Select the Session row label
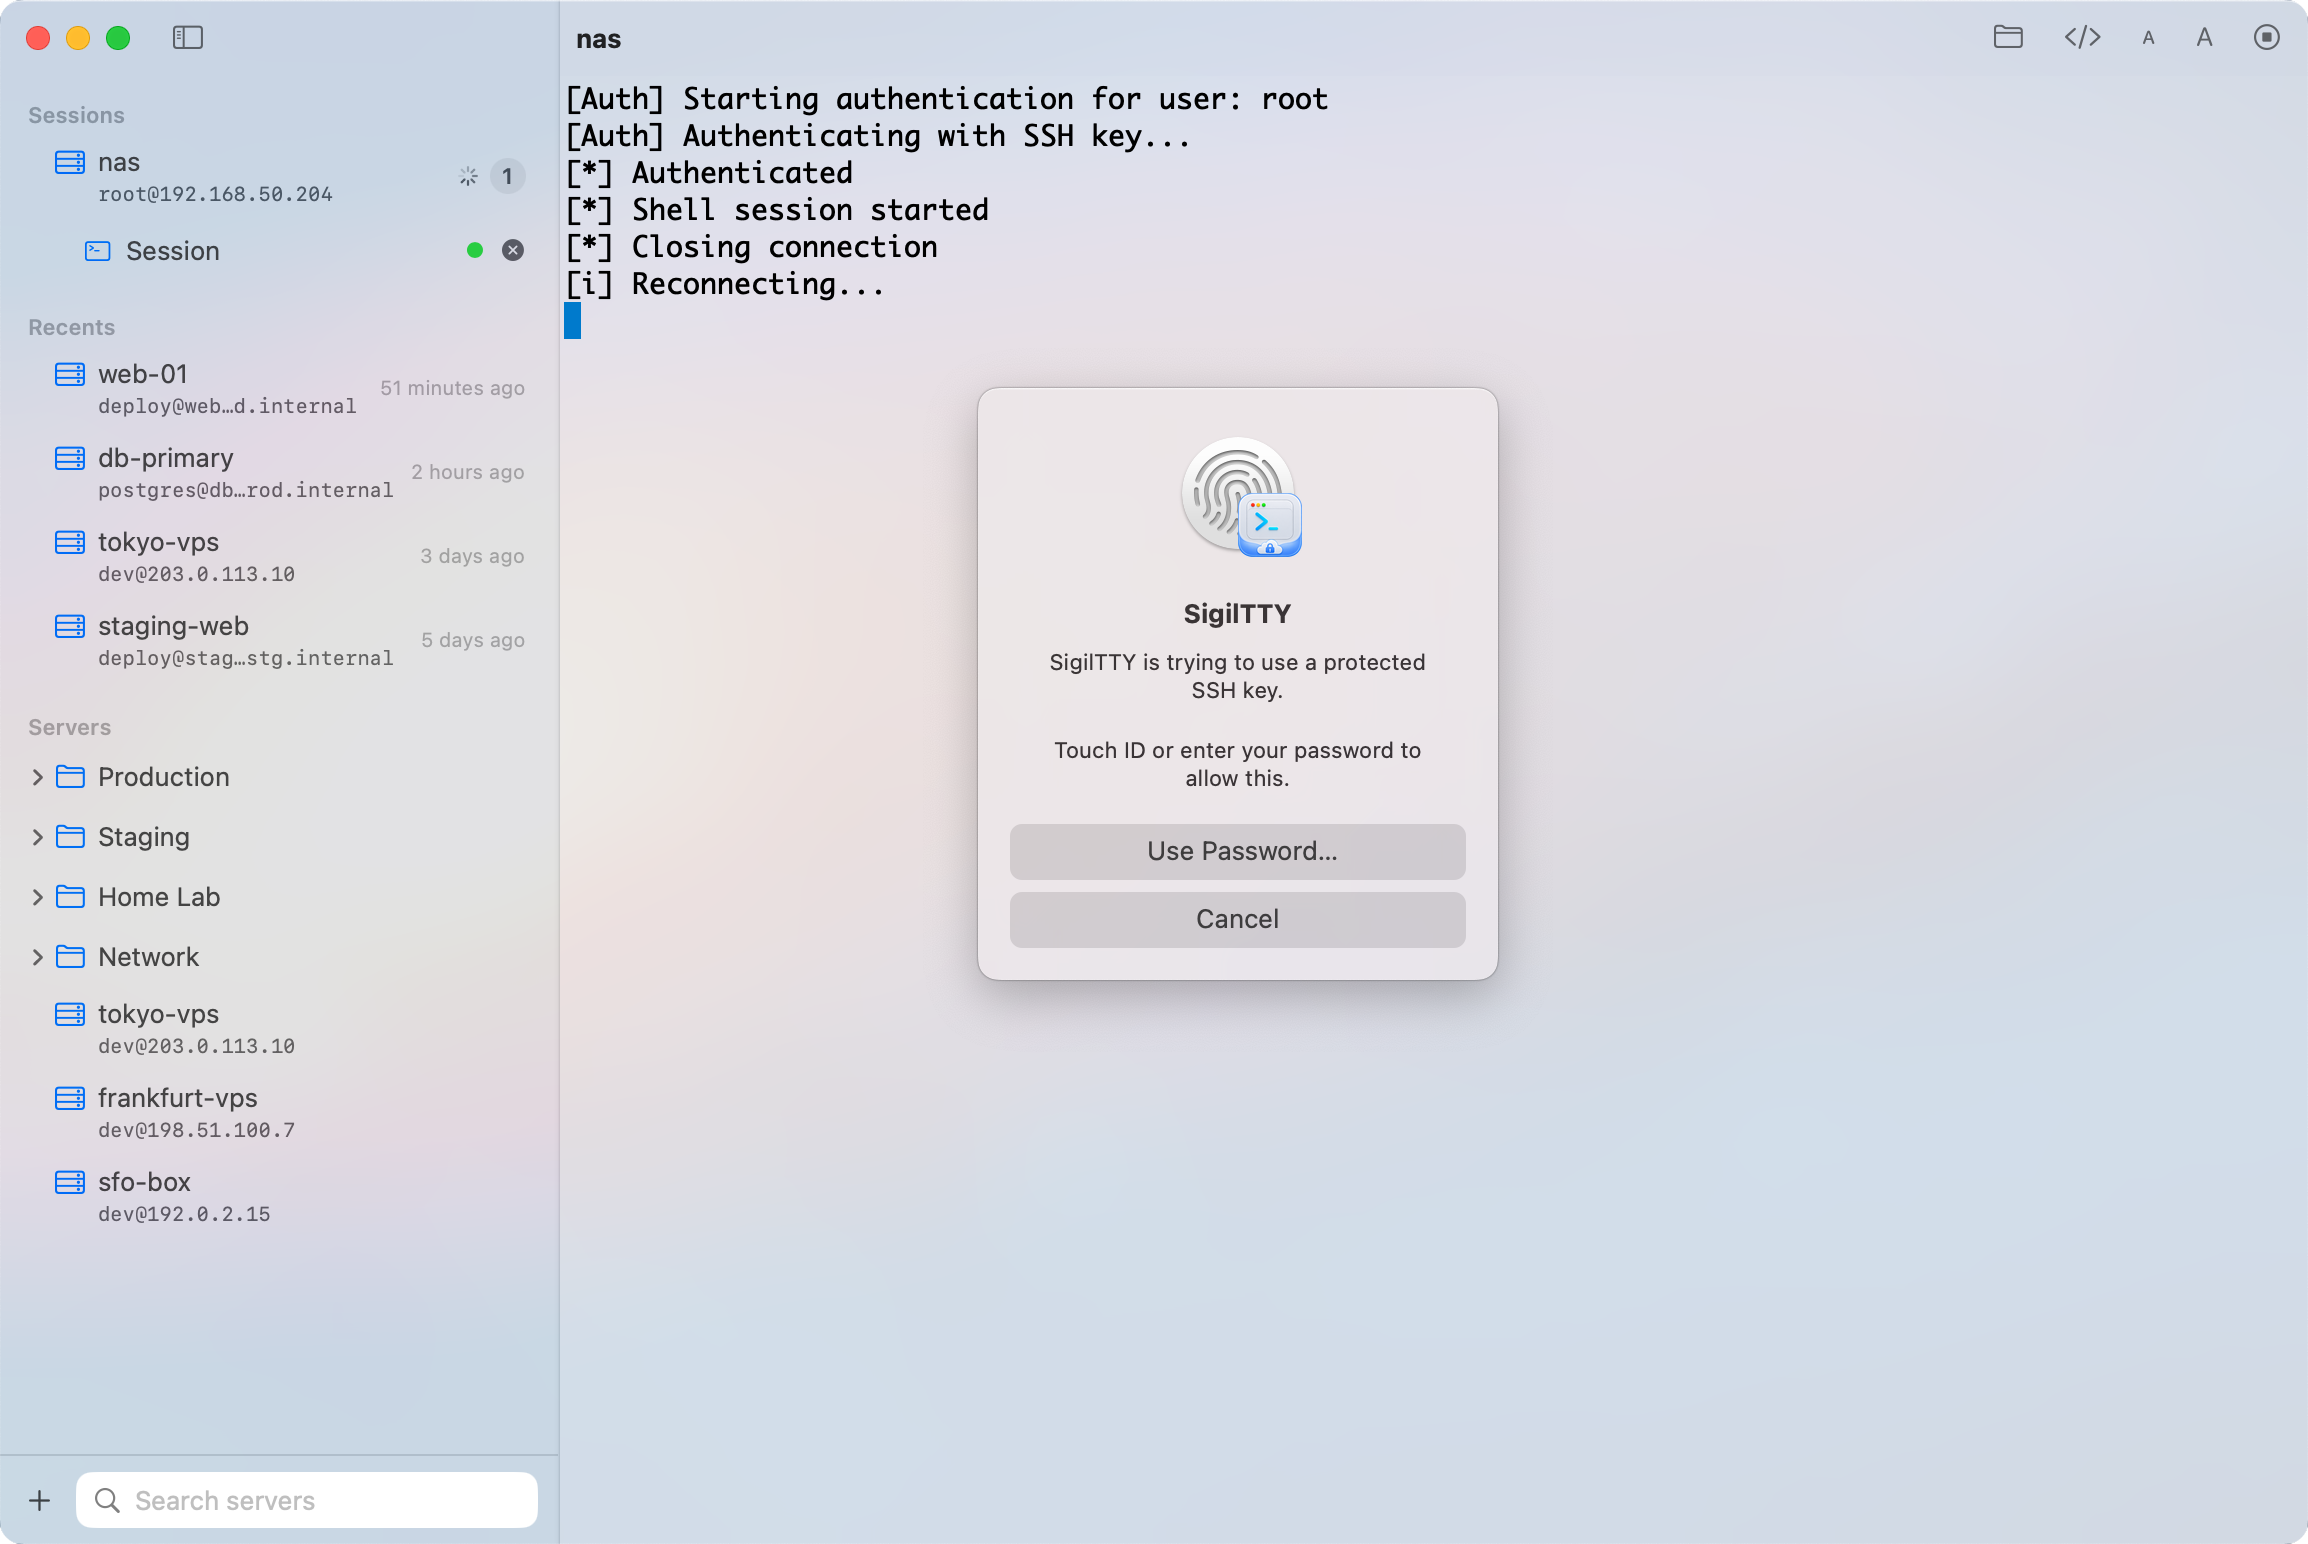 173,251
